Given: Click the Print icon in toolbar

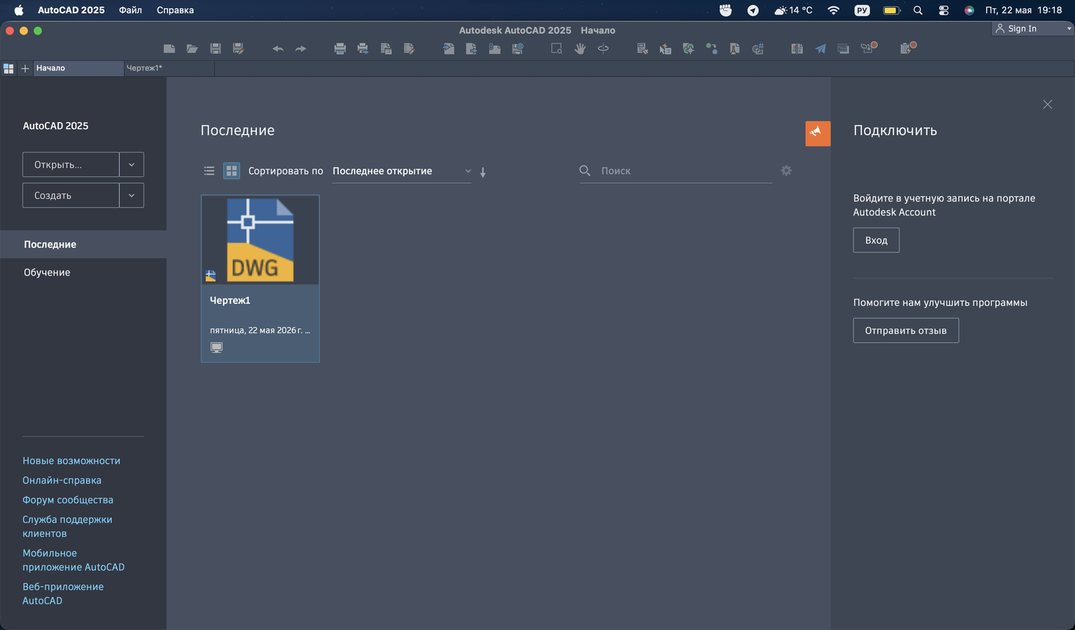Looking at the screenshot, I should tap(340, 49).
